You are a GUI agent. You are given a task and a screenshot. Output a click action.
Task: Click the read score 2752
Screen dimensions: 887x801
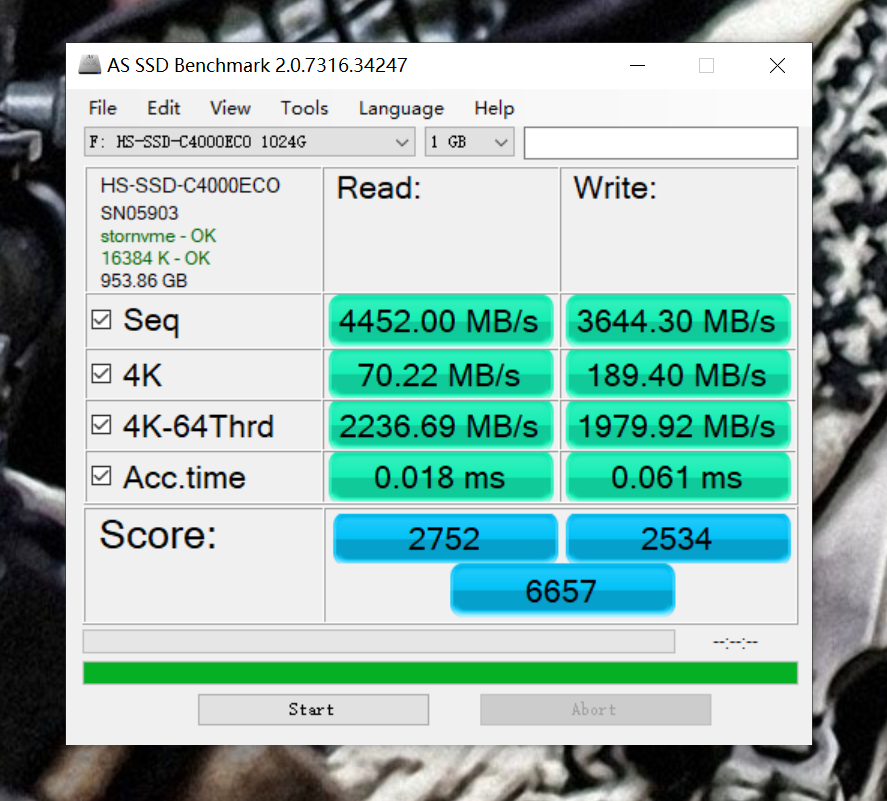(445, 538)
